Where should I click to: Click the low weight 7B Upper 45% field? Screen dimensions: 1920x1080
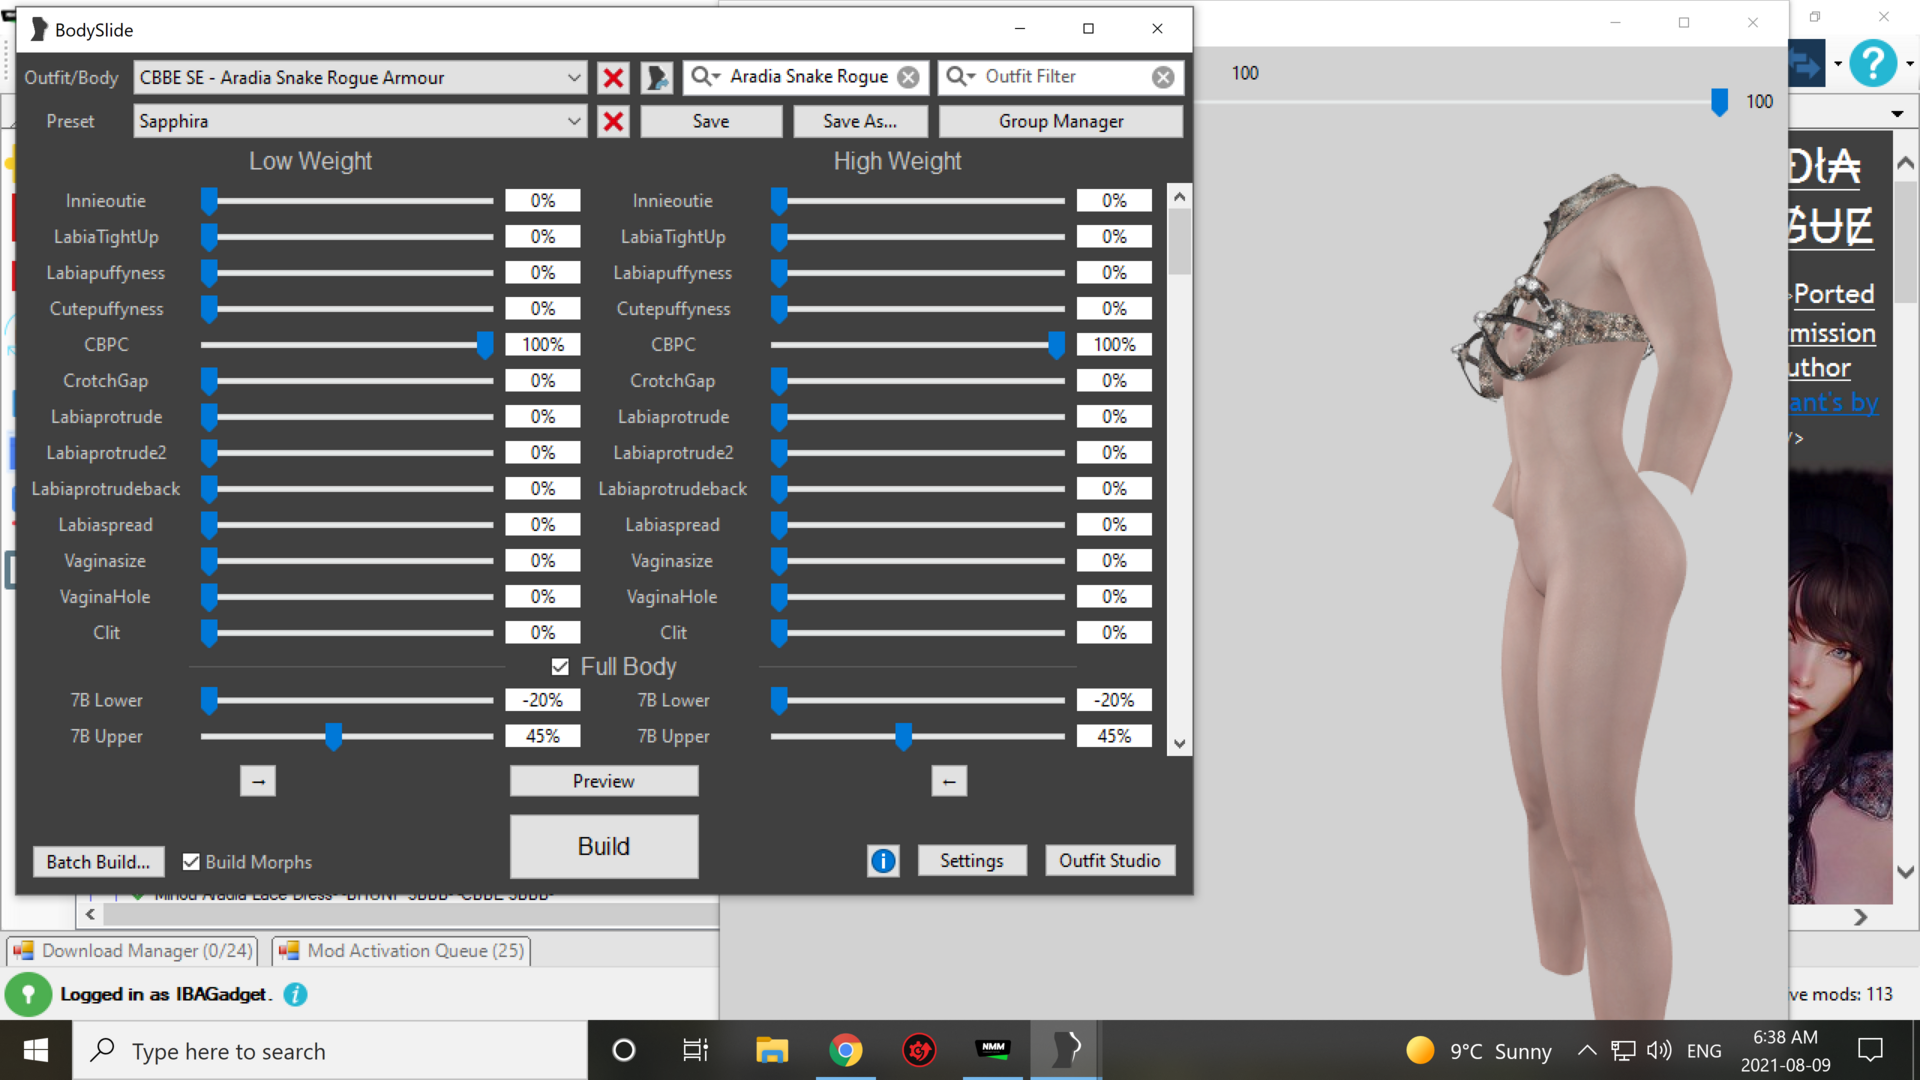[x=543, y=737]
